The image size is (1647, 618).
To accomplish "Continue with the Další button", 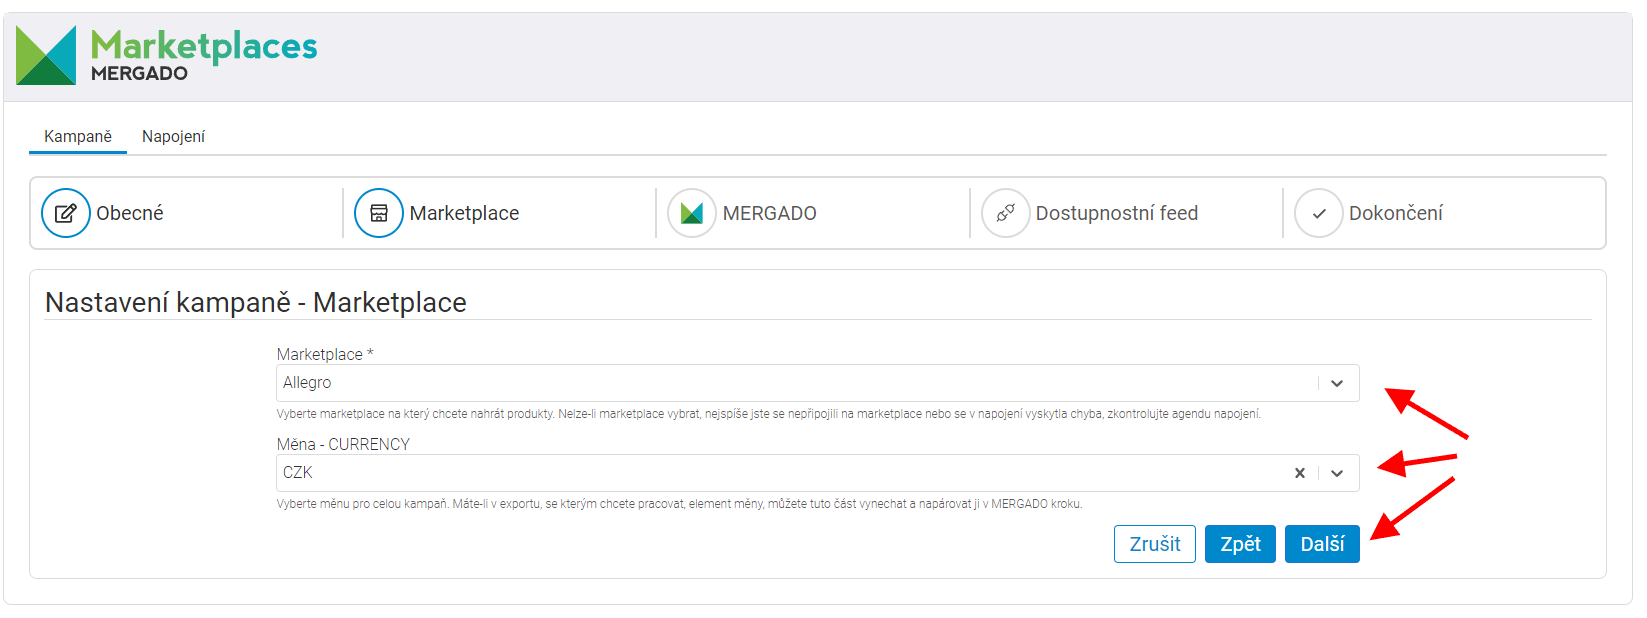I will [x=1322, y=544].
